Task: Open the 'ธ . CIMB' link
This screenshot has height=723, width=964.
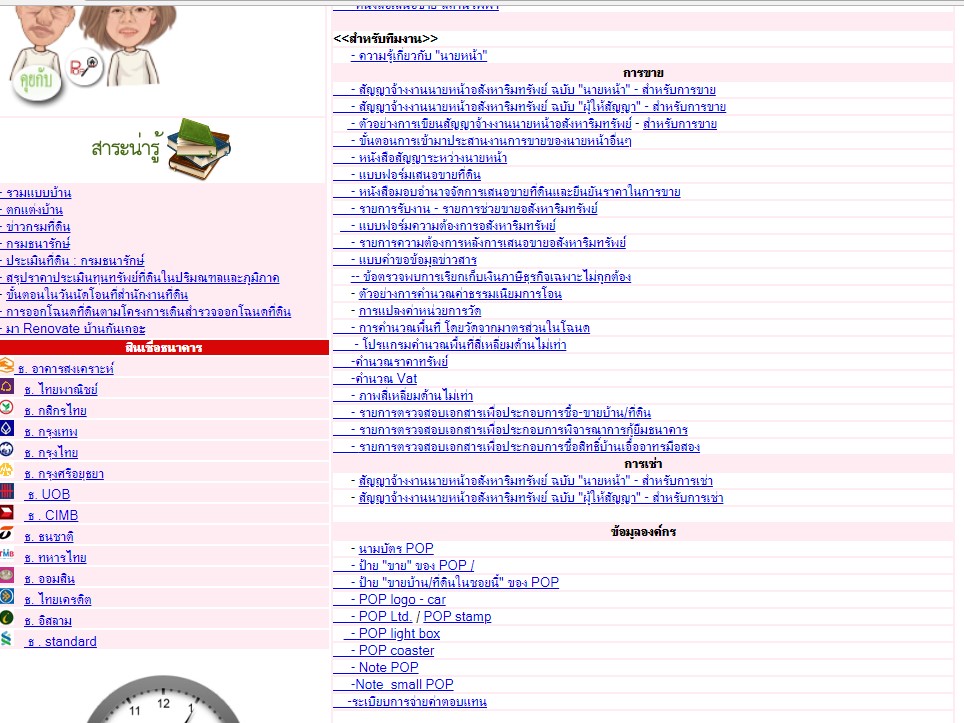Action: point(51,515)
